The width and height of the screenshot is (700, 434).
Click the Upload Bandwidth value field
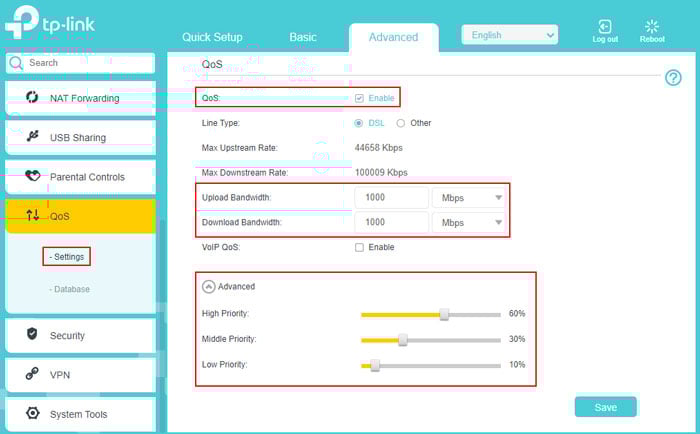coord(392,198)
